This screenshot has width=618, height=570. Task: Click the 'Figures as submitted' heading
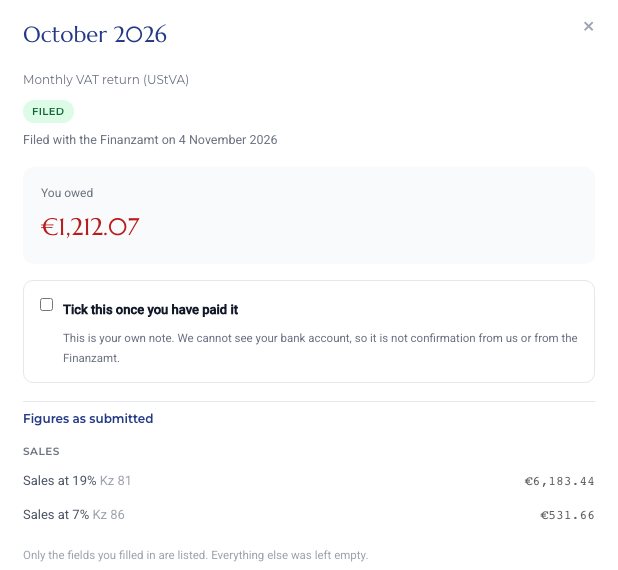[88, 419]
